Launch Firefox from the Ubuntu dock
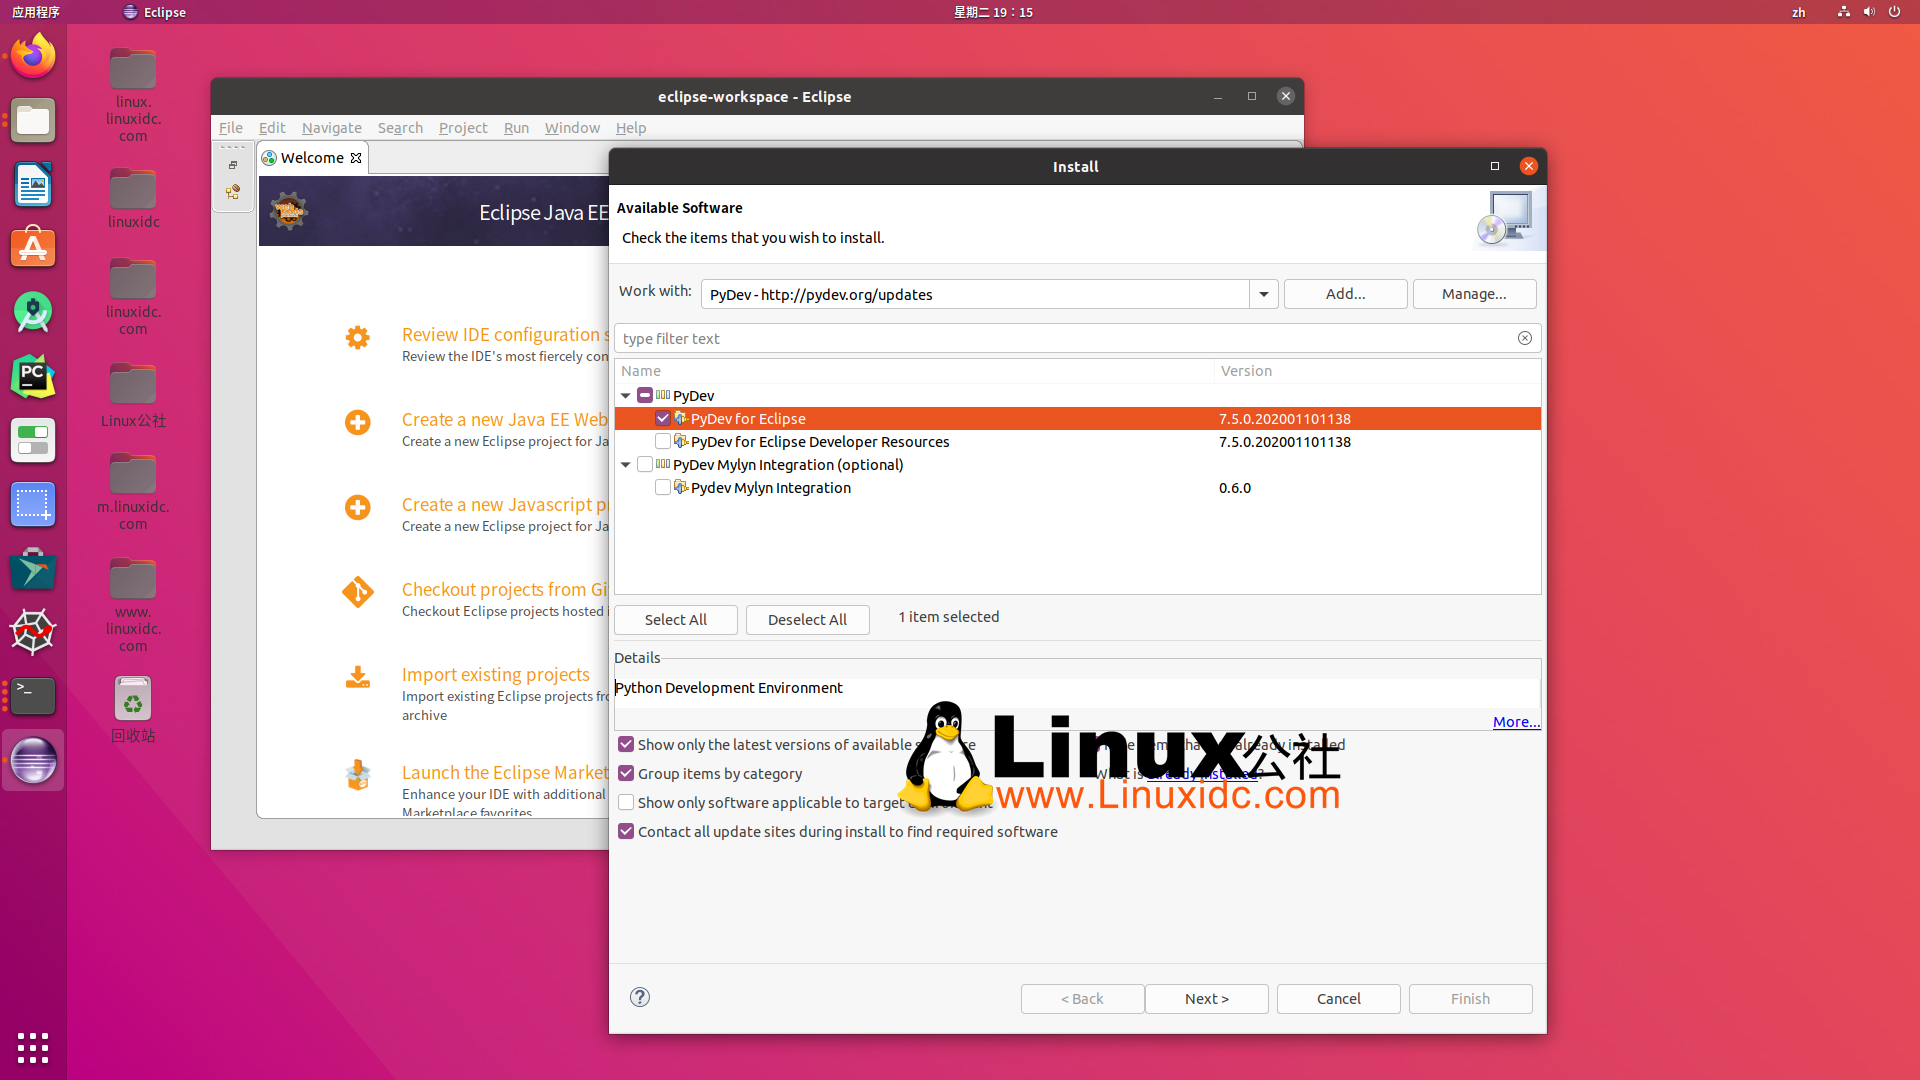The height and width of the screenshot is (1080, 1920). coord(33,55)
